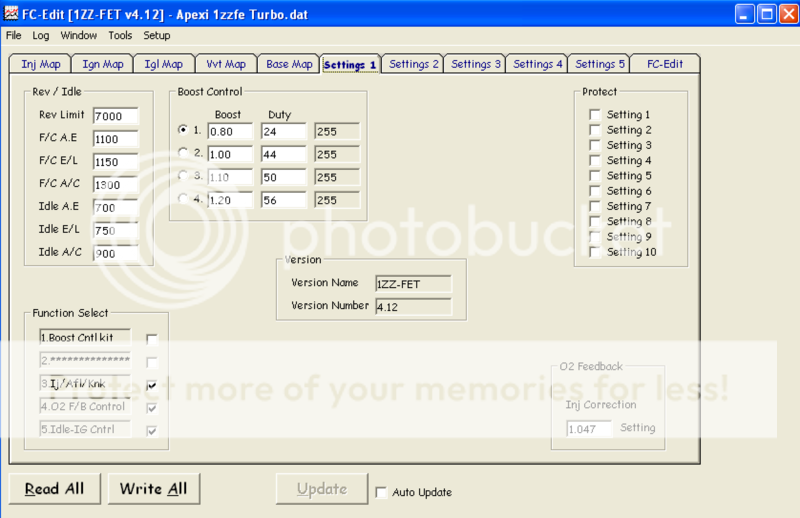
Task: Check the Protect Setting 10 box
Action: tap(596, 252)
